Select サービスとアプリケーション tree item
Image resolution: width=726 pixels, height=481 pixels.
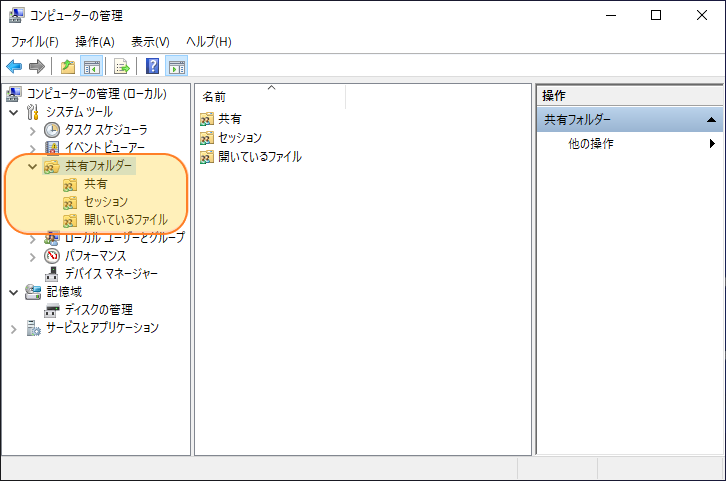(102, 328)
